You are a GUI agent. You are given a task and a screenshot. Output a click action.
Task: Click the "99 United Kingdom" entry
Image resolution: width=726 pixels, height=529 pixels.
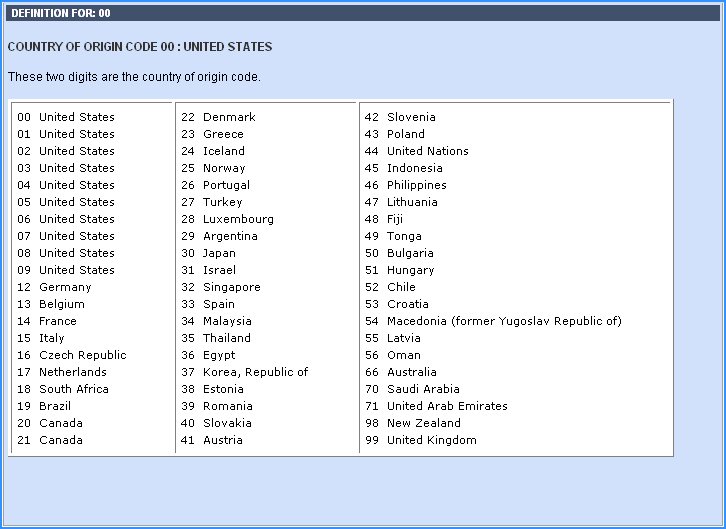click(x=421, y=440)
